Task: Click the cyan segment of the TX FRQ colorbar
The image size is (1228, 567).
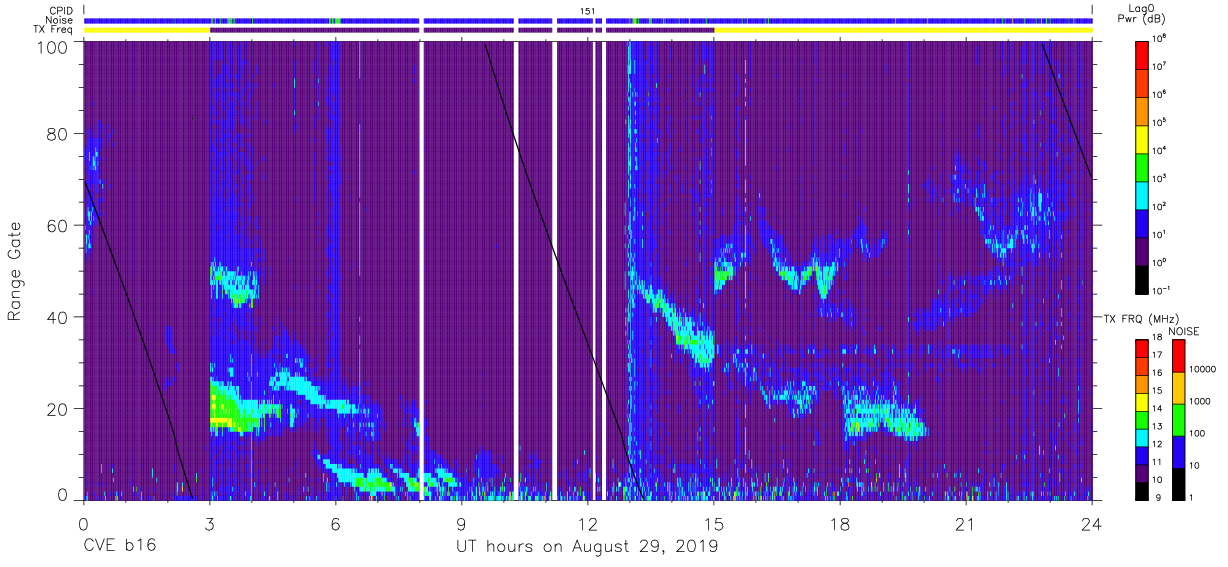Action: 1143,436
